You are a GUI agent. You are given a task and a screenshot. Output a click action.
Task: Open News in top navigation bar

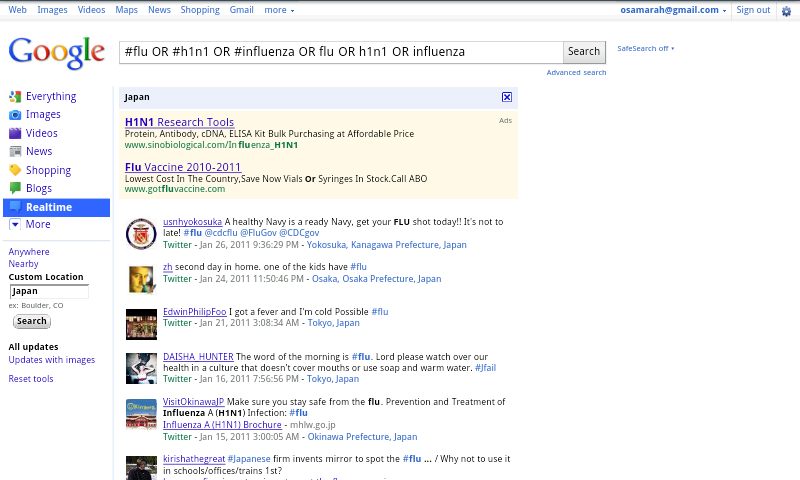pos(159,10)
